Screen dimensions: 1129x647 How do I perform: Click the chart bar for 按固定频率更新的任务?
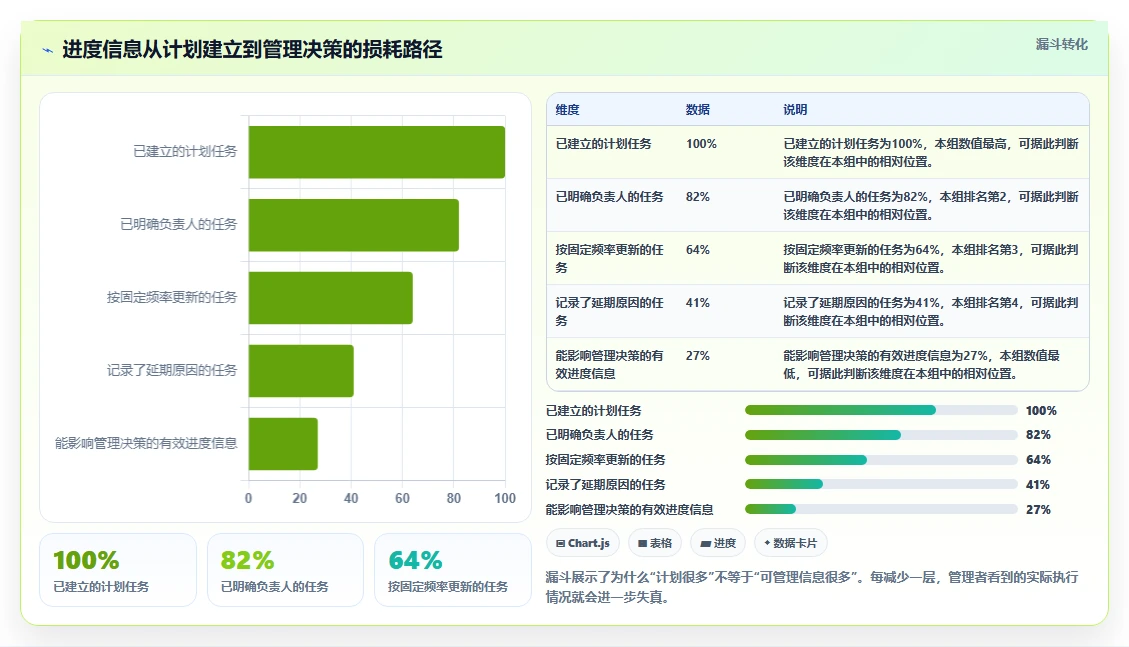point(330,298)
